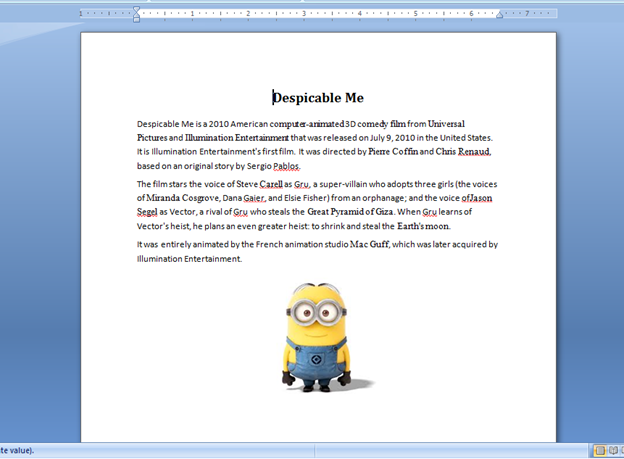Select the Right Indent marker on ruler
This screenshot has width=624, height=459.
(x=500, y=16)
